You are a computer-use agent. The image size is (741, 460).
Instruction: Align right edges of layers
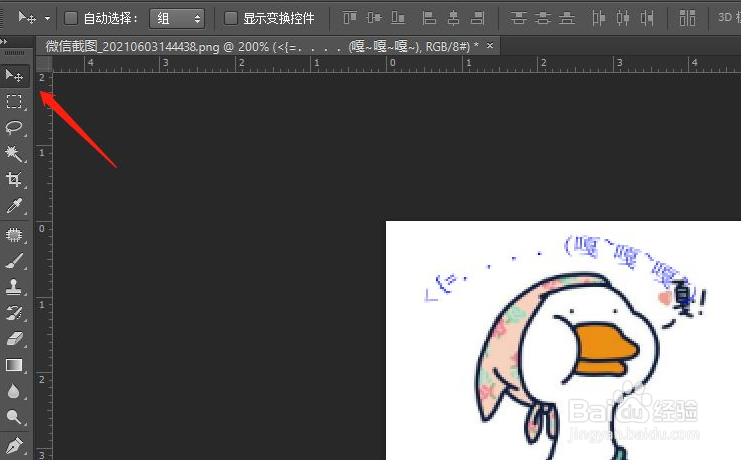tap(478, 18)
